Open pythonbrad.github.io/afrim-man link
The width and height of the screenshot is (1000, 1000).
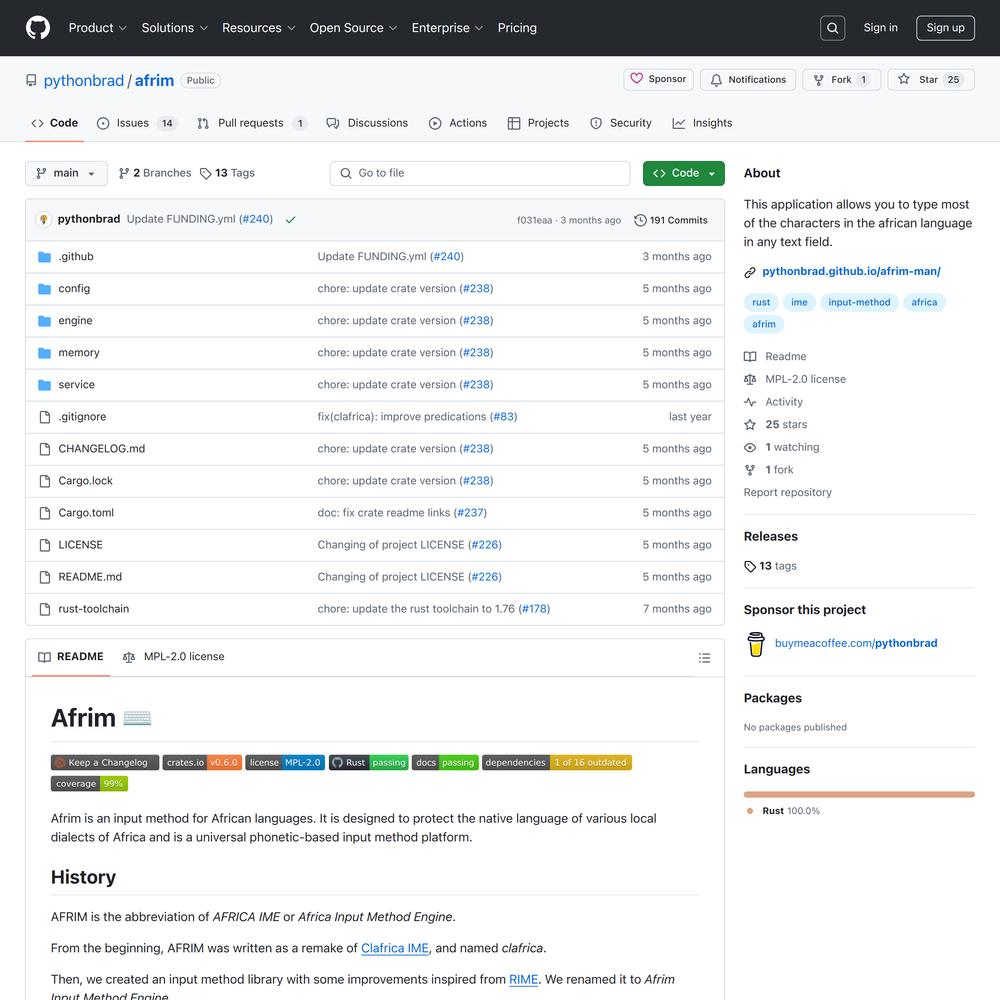coord(851,272)
